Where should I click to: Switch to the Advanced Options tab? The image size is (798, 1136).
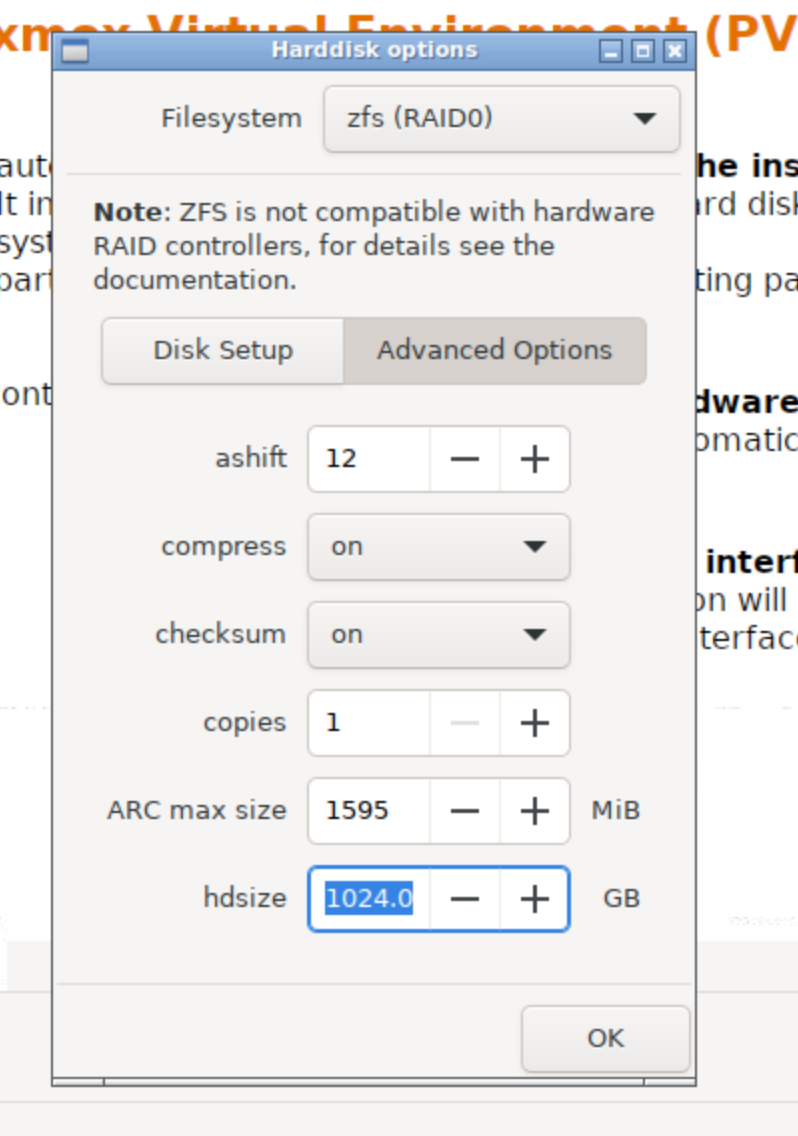coord(495,351)
